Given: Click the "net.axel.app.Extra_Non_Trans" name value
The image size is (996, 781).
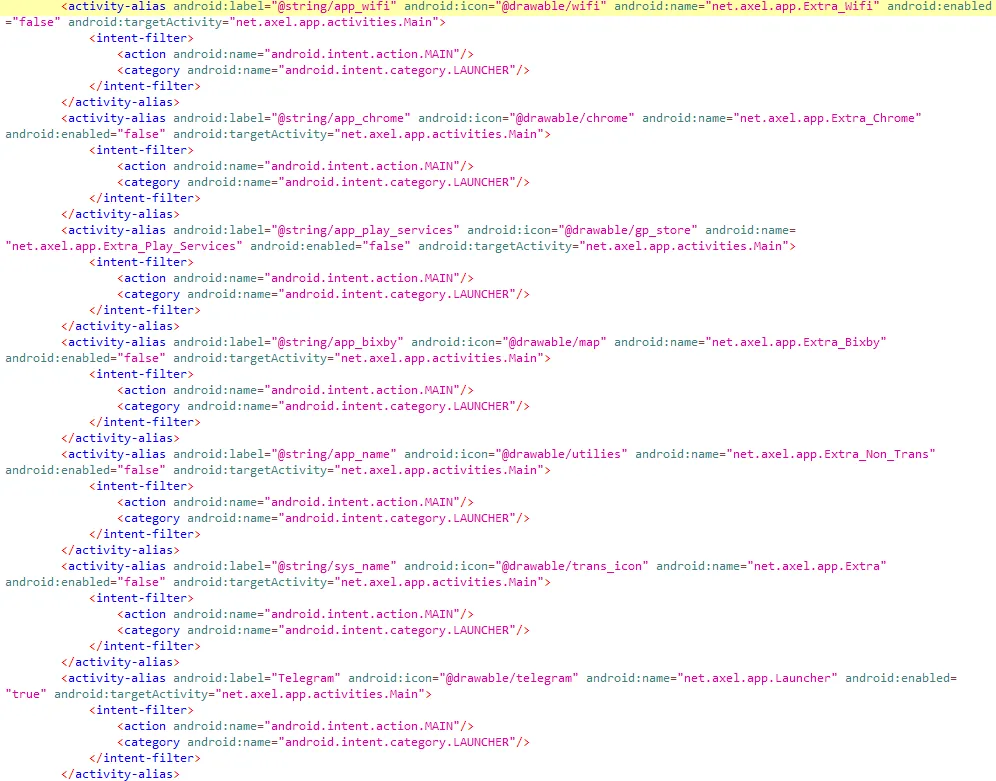Looking at the screenshot, I should [x=831, y=454].
